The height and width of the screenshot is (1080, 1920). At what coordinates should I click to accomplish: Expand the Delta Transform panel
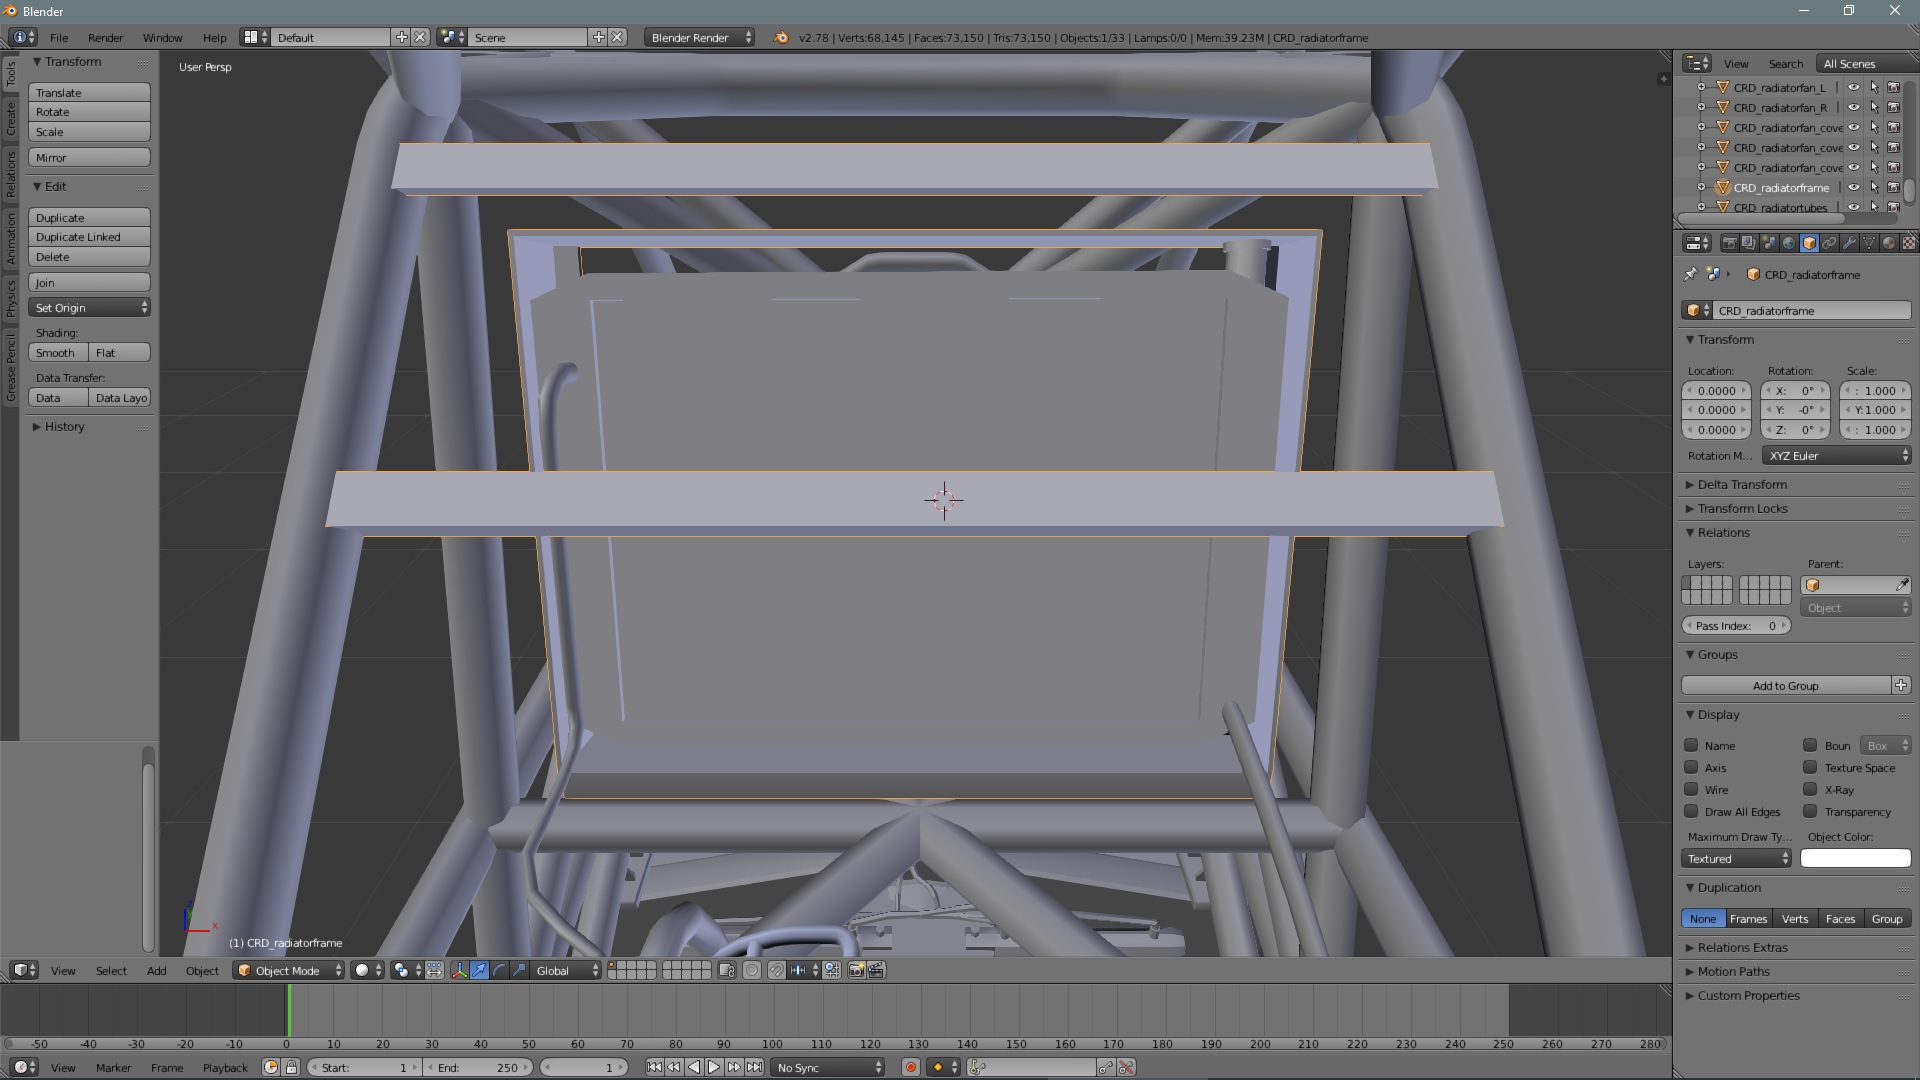(x=1741, y=484)
